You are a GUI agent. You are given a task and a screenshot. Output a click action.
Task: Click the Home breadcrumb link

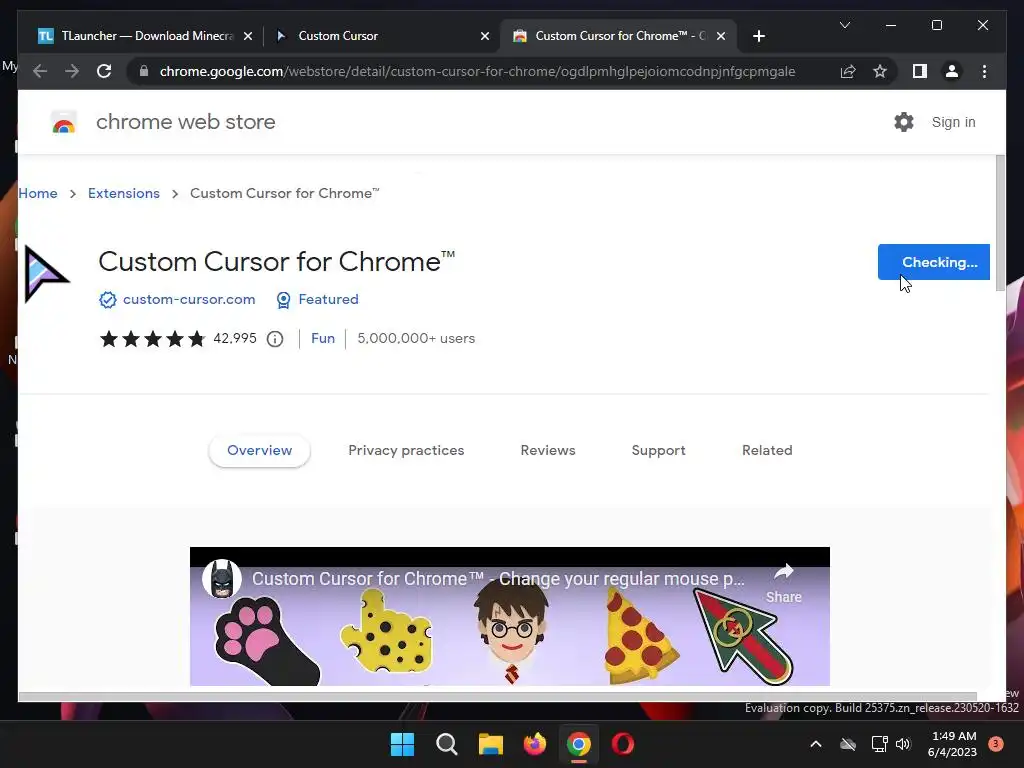click(x=38, y=193)
